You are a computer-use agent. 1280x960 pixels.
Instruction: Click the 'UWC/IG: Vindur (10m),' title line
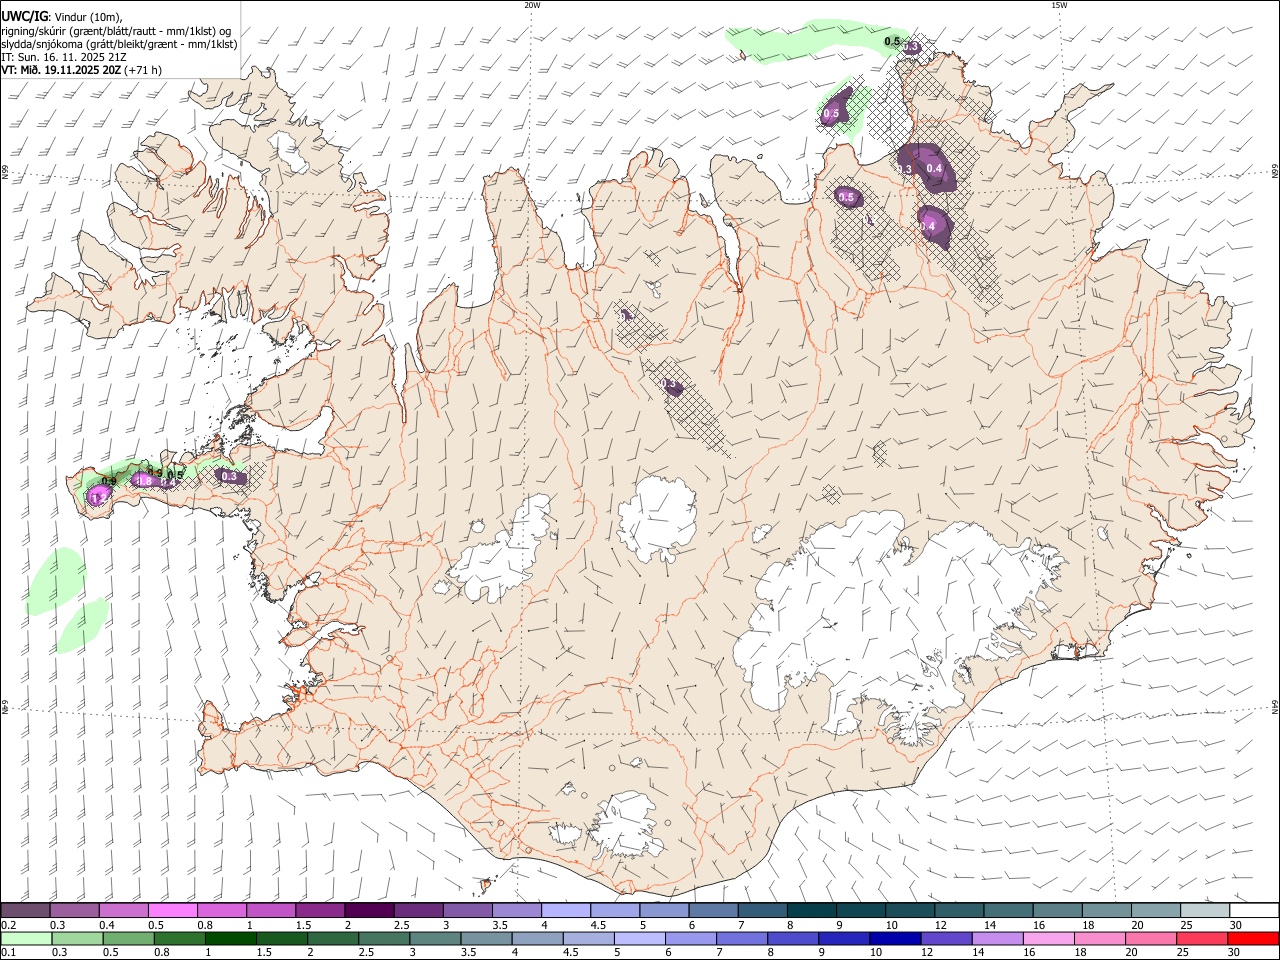(62, 16)
